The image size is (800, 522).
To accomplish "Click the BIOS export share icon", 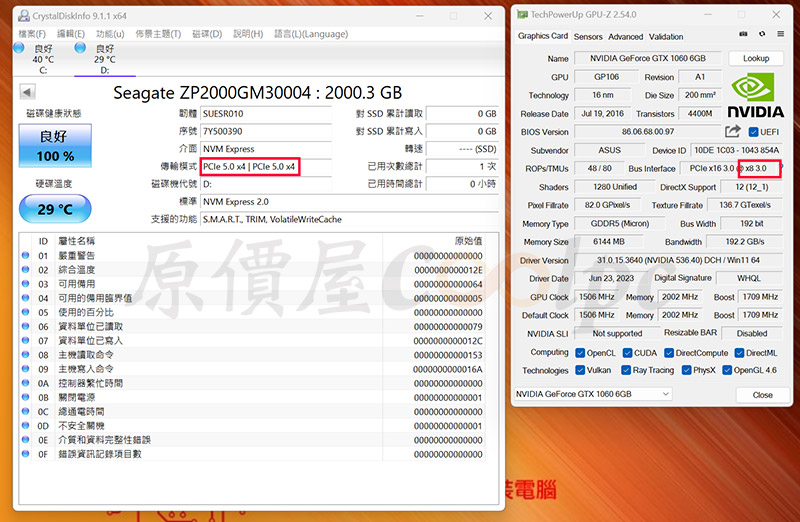I will point(732,132).
